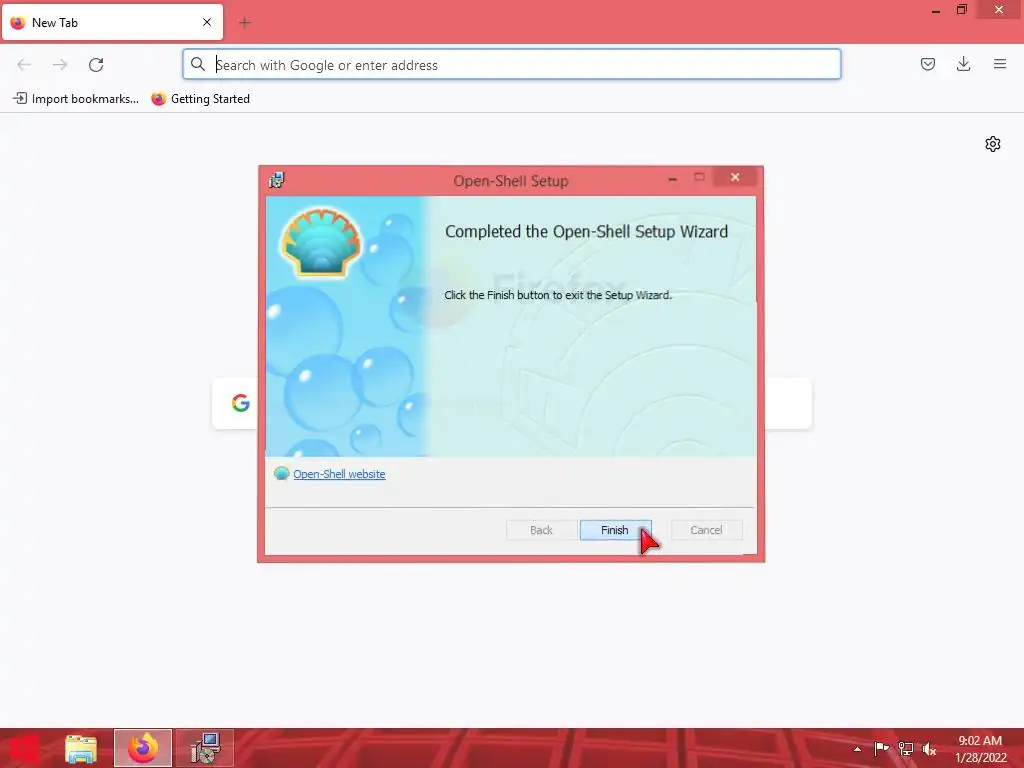The image size is (1024, 768).
Task: Minimize the Open-Shell Setup dialog
Action: pyautogui.click(x=673, y=178)
